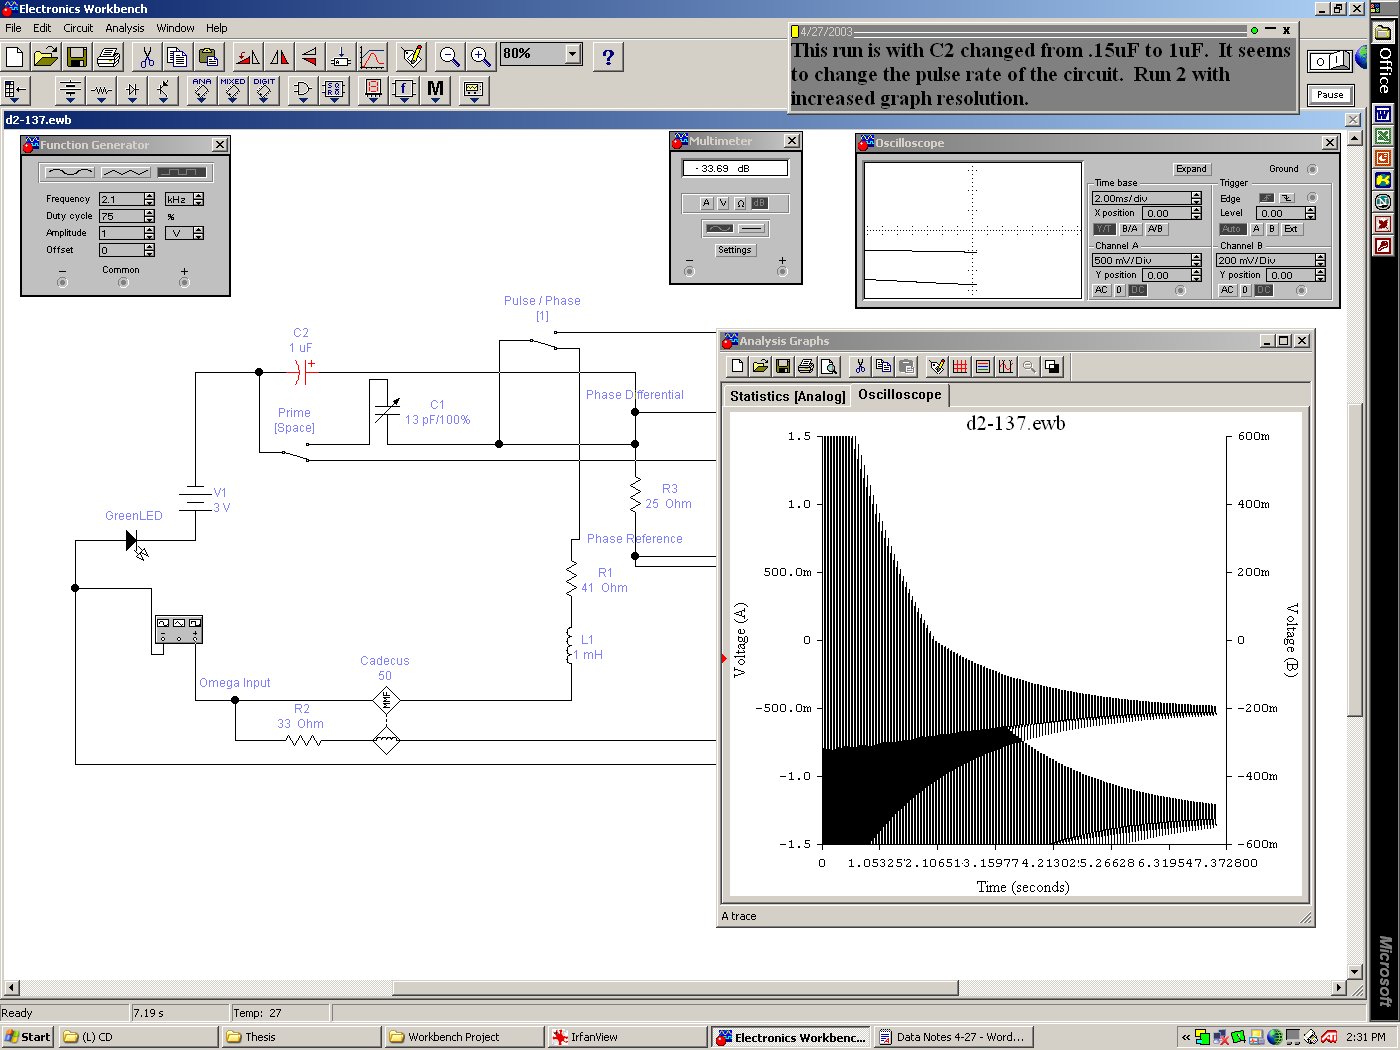Click the Component properties icon
This screenshot has height=1050, width=1400.
tap(410, 56)
